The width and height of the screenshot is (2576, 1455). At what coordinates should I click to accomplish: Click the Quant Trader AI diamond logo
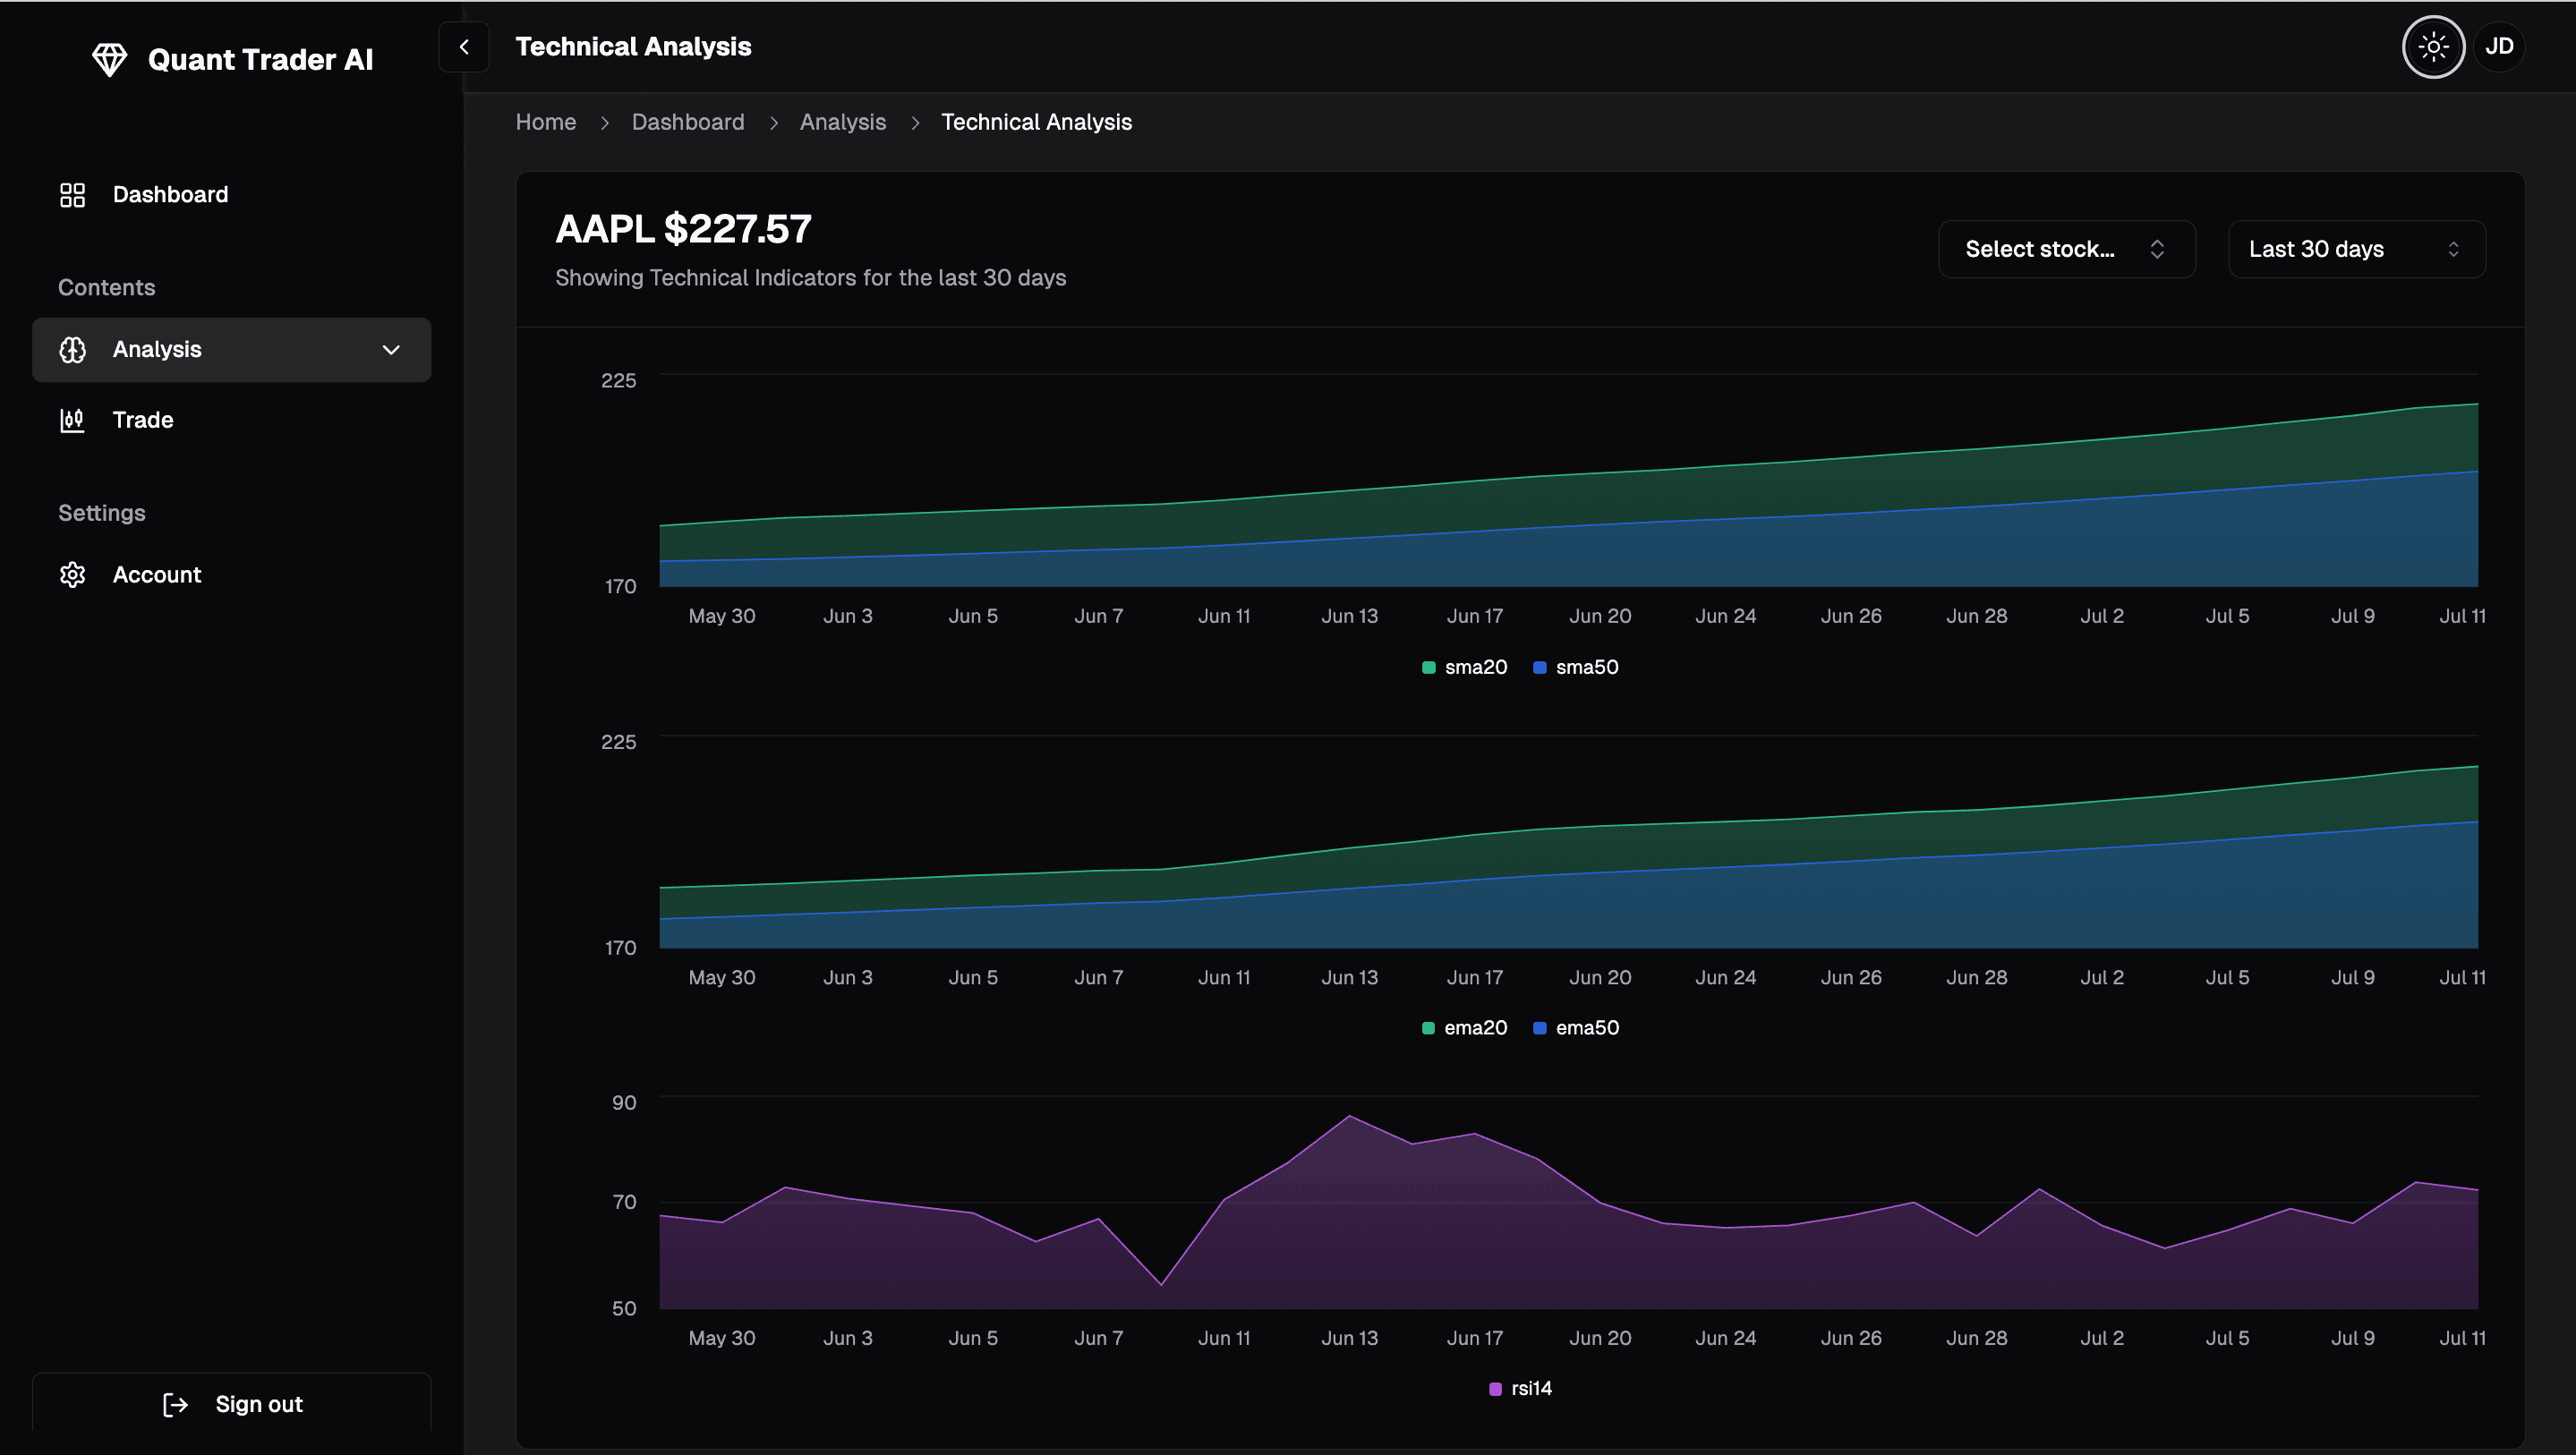tap(110, 59)
